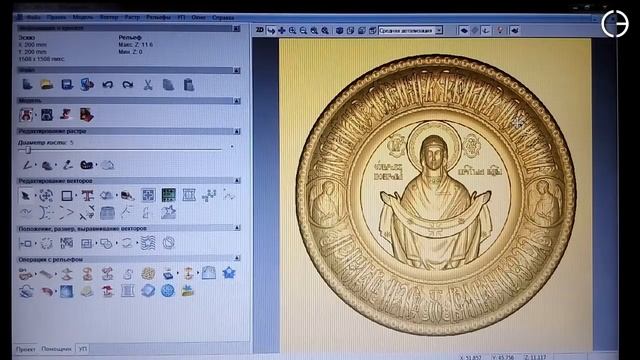Click the Undo arrow icon
The height and width of the screenshot is (360, 640).
pos(107,84)
